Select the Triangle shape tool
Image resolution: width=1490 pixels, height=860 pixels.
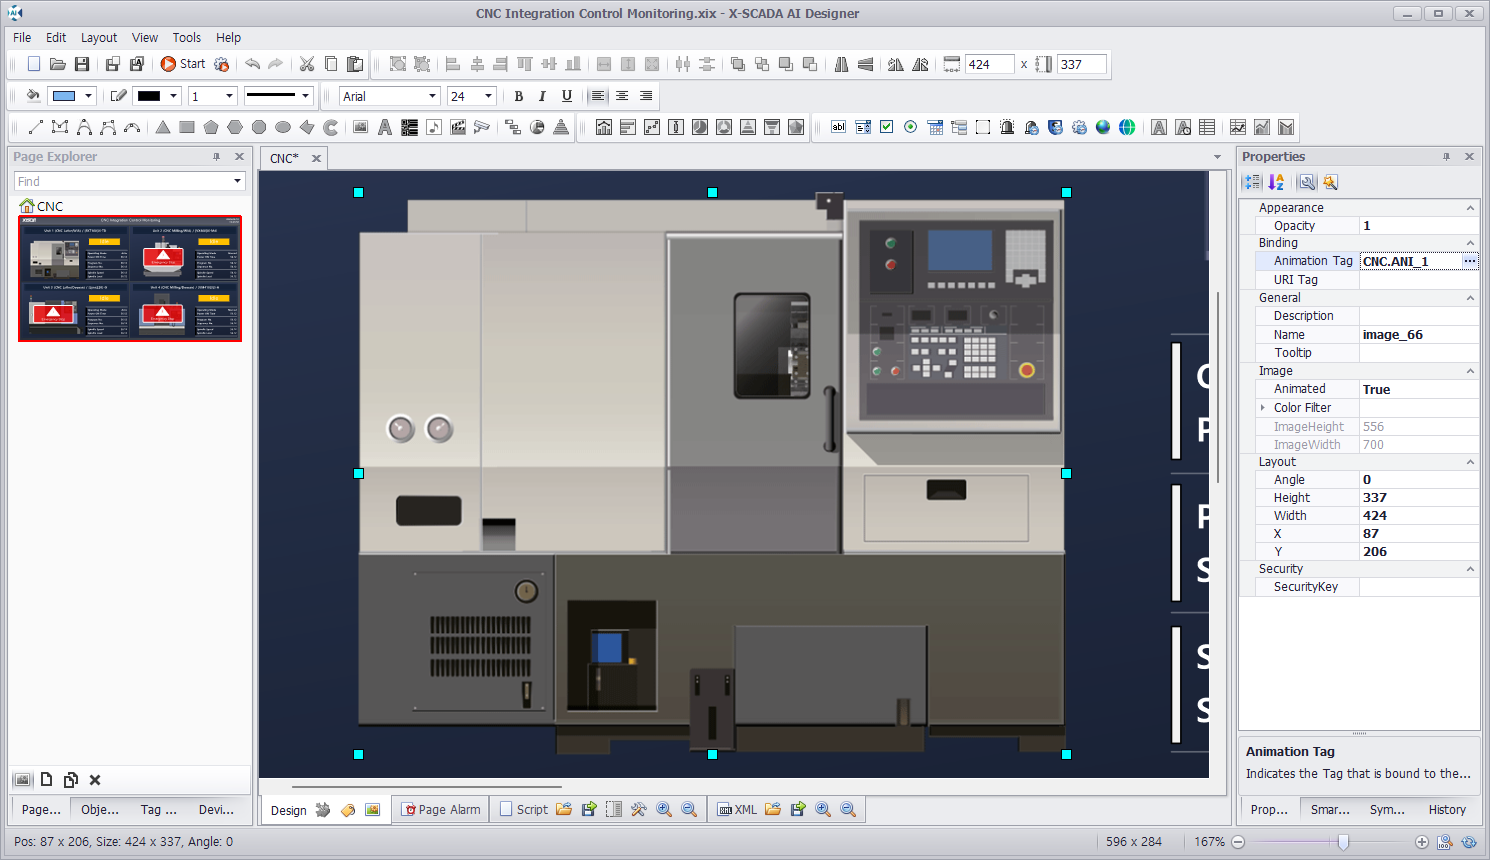(163, 127)
